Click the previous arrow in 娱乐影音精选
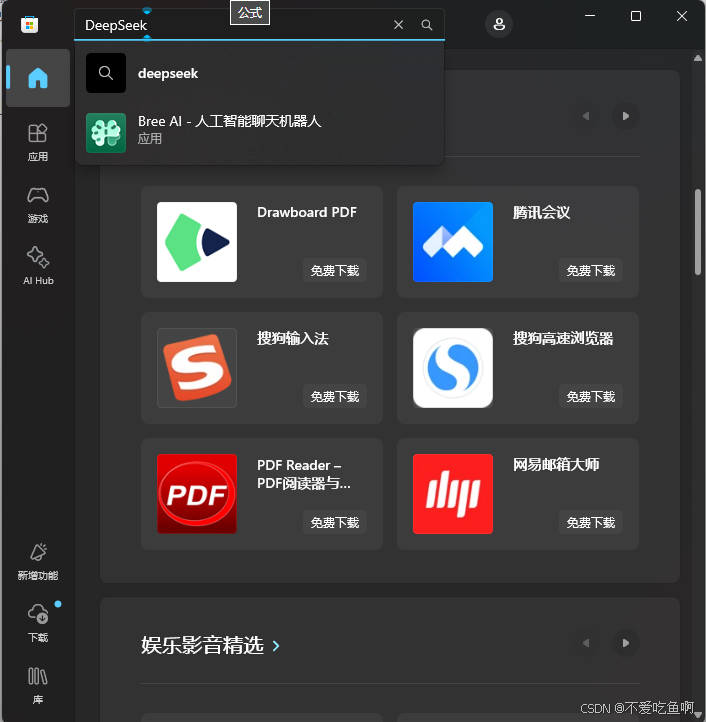This screenshot has height=722, width=706. tap(586, 643)
